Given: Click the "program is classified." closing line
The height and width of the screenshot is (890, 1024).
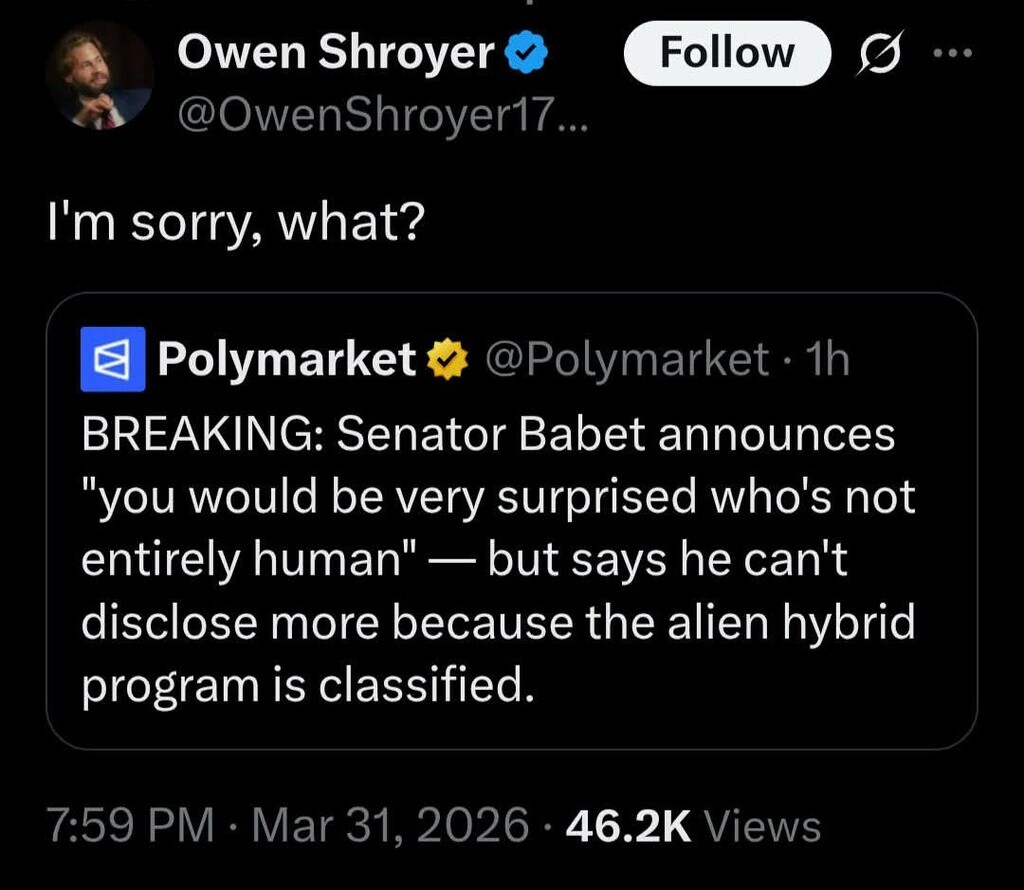Looking at the screenshot, I should click(x=303, y=685).
